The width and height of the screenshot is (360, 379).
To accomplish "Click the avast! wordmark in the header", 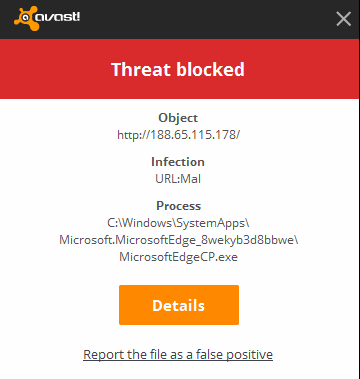I will point(57,17).
